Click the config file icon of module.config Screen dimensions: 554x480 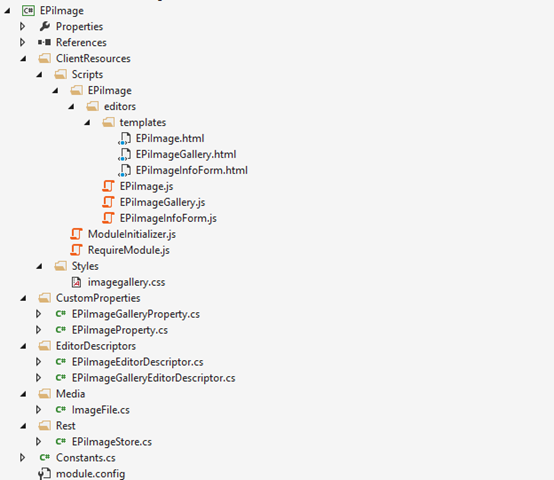(x=45, y=474)
